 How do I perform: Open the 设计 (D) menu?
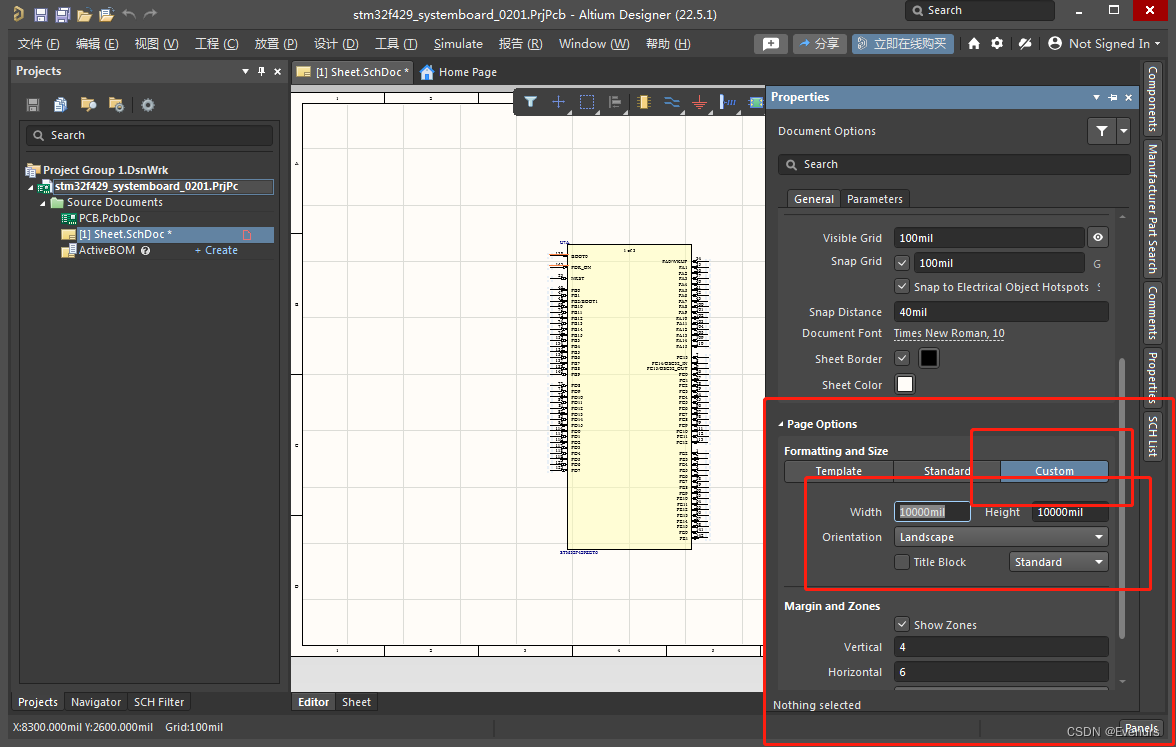point(336,44)
